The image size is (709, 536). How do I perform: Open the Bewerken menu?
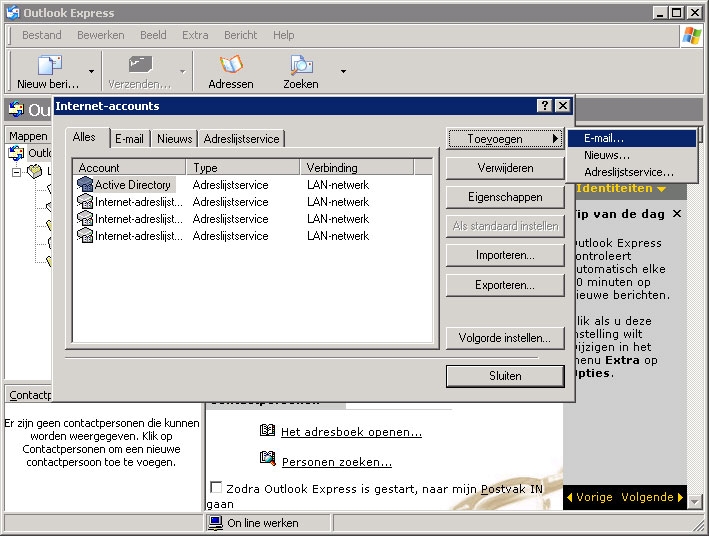coord(100,35)
